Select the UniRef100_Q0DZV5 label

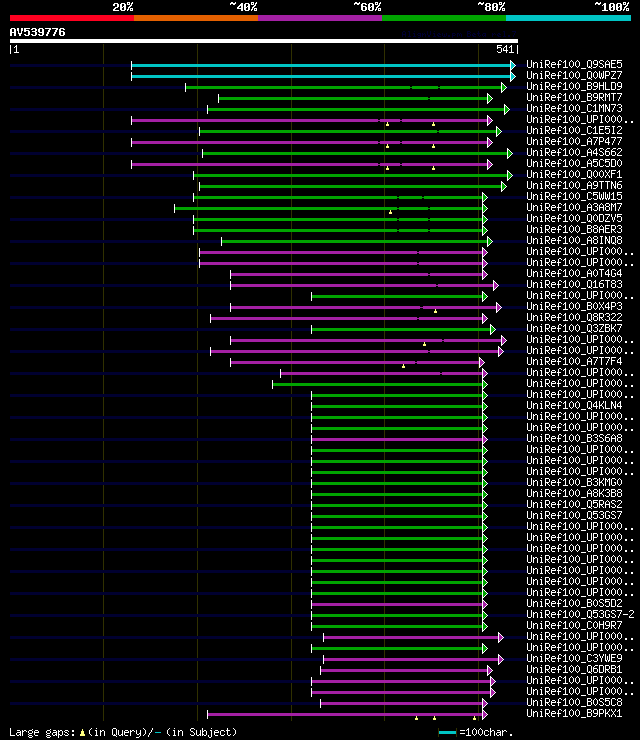574,219
